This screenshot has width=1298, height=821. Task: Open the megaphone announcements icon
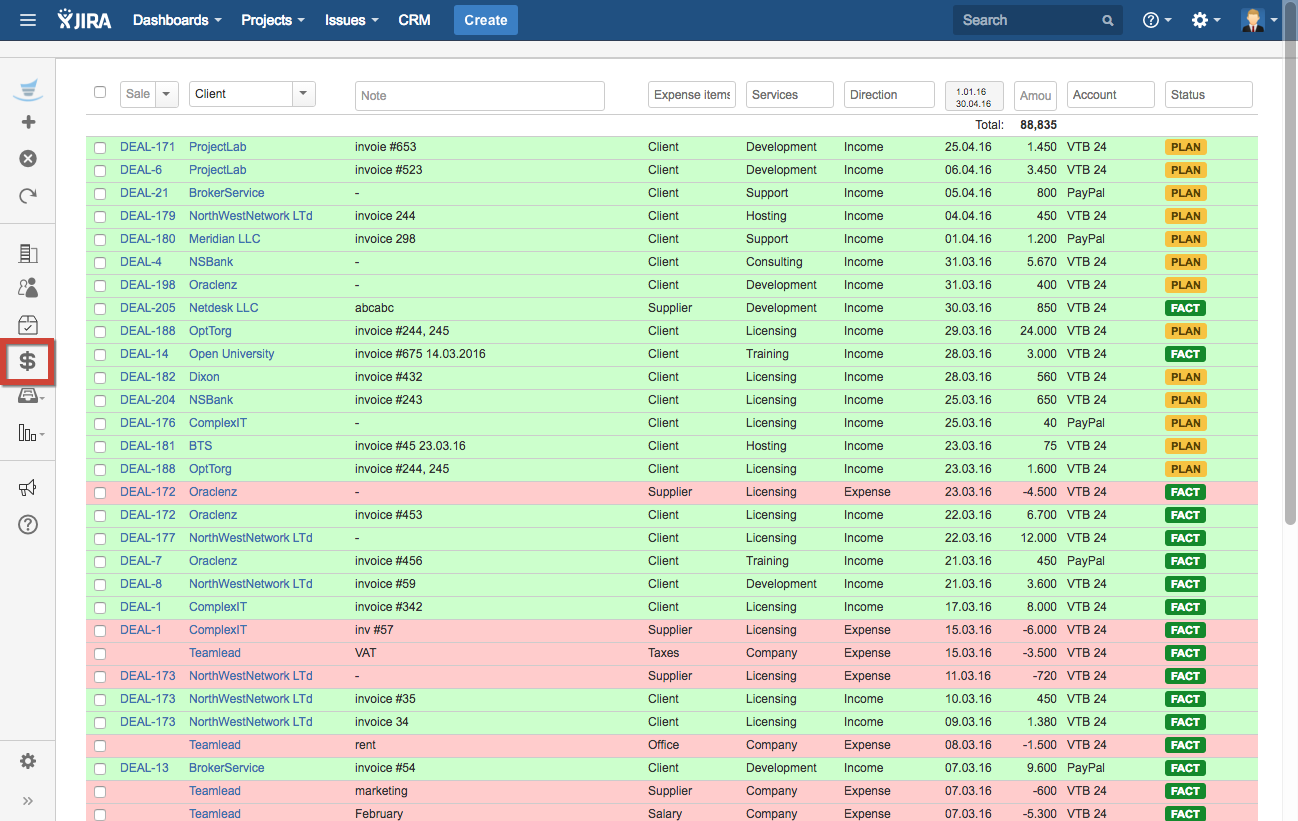coord(28,488)
